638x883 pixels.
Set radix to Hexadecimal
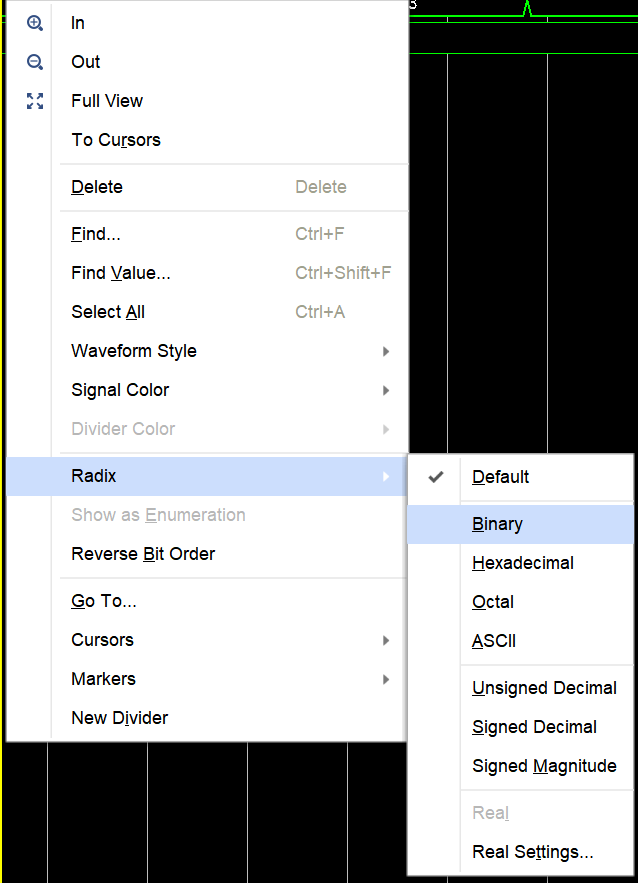523,563
